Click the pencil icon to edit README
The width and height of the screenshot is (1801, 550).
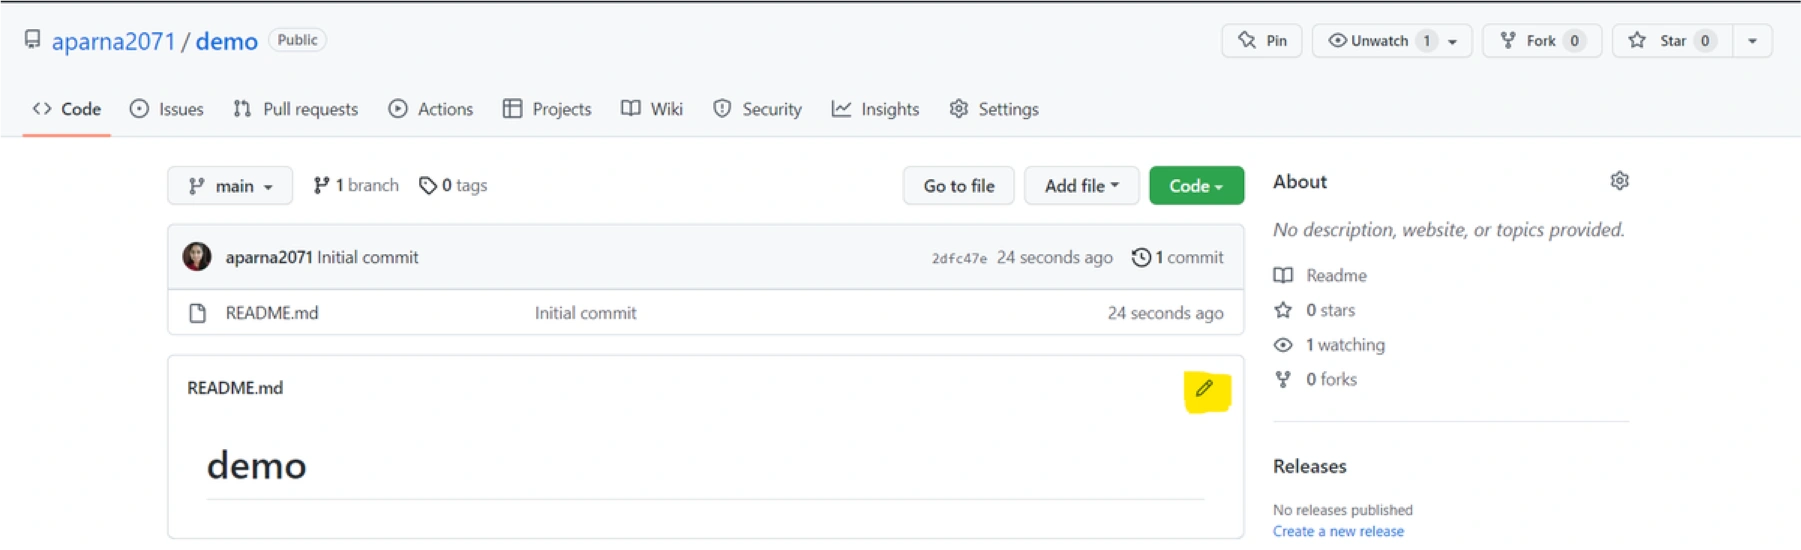point(1204,389)
